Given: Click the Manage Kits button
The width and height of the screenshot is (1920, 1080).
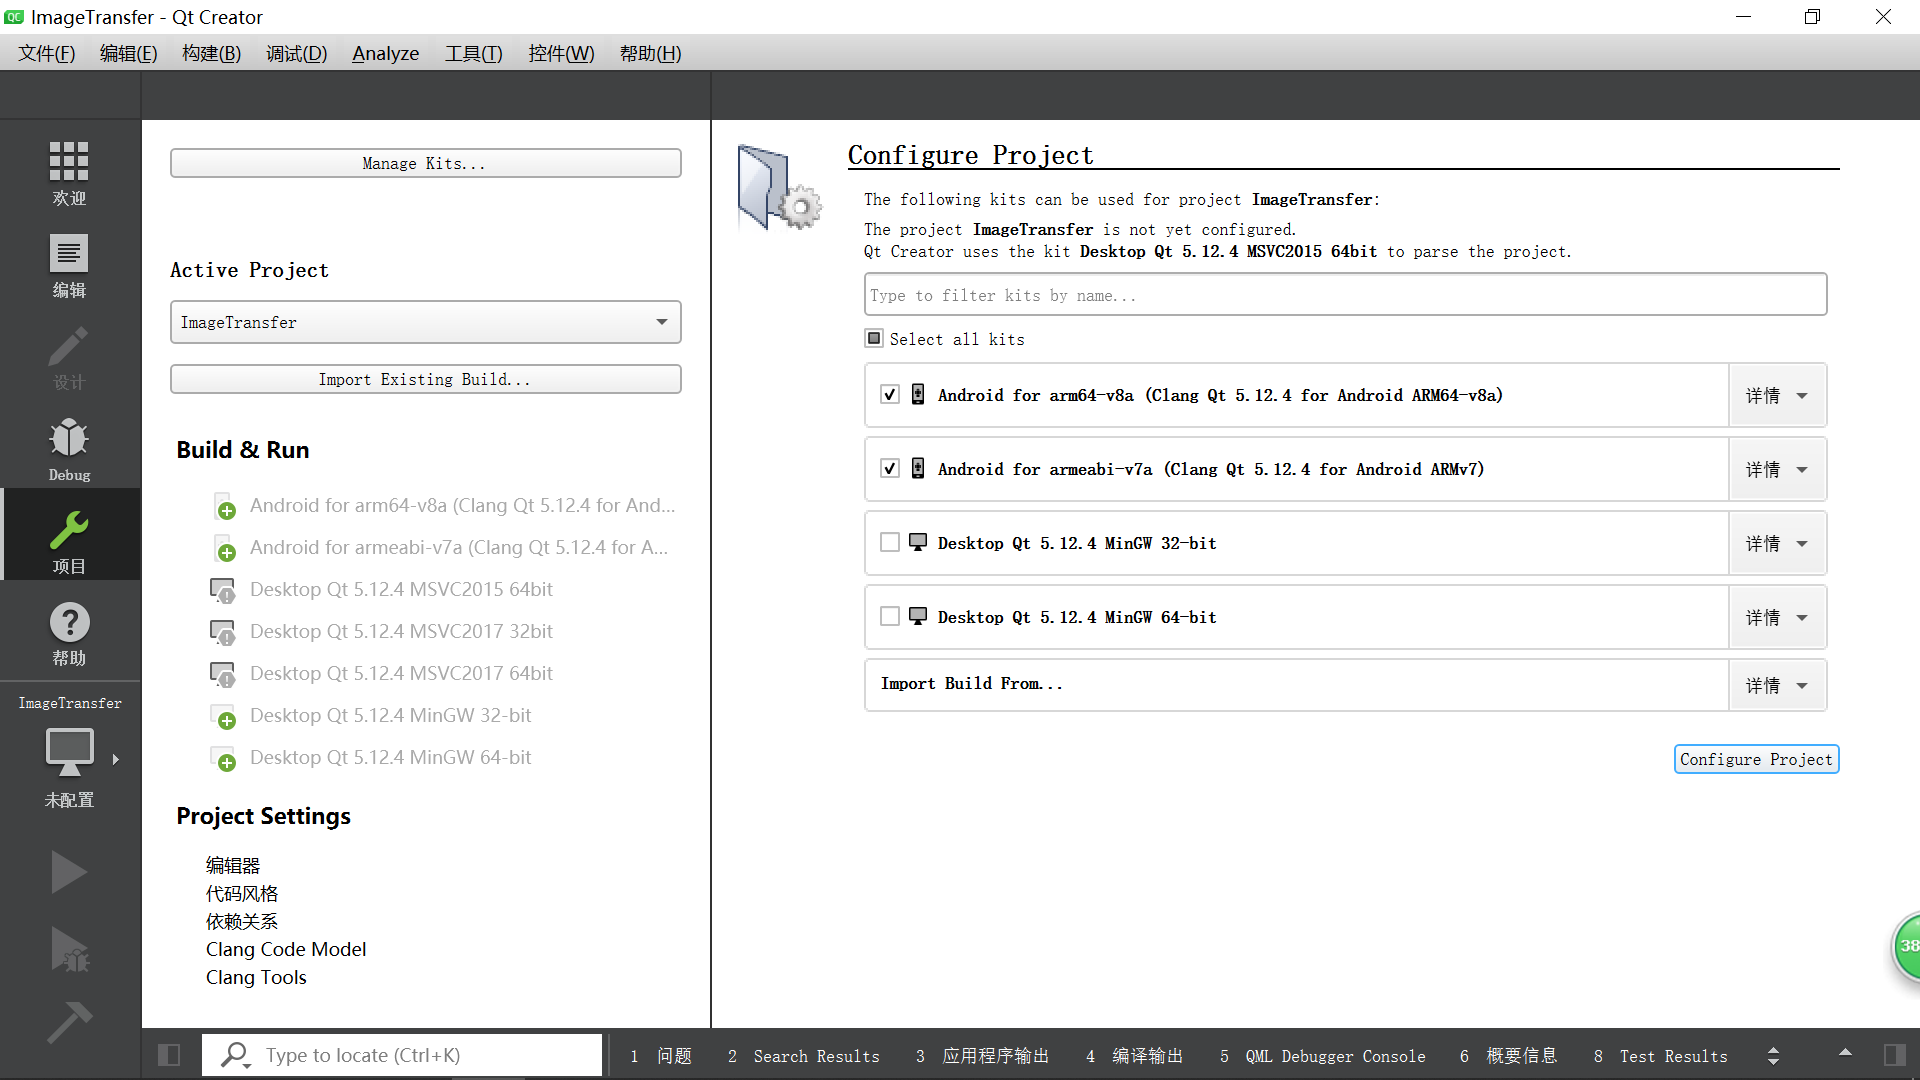Looking at the screenshot, I should click(425, 163).
